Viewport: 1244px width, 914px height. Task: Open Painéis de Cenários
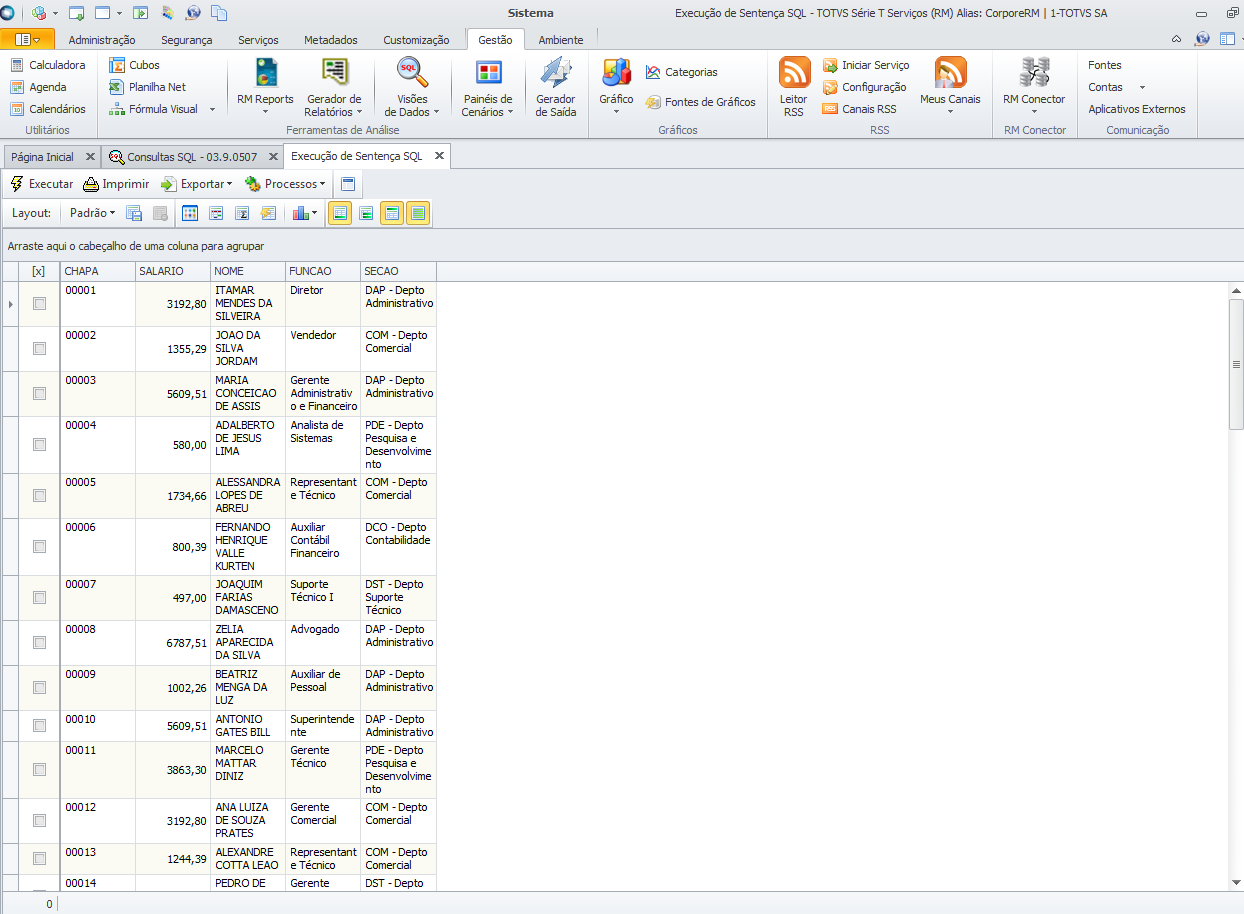pos(488,86)
